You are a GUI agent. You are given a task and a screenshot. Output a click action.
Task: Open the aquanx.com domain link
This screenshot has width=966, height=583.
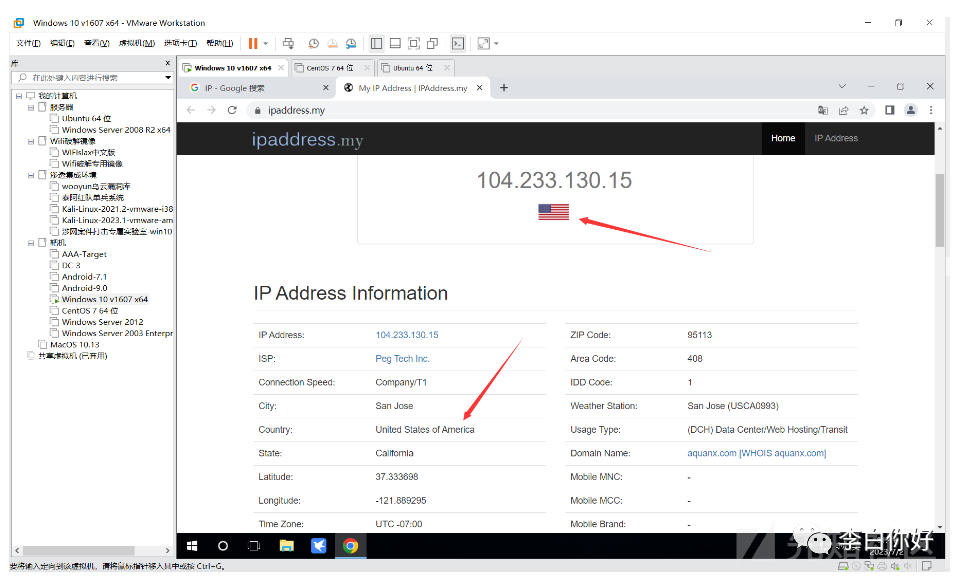757,454
